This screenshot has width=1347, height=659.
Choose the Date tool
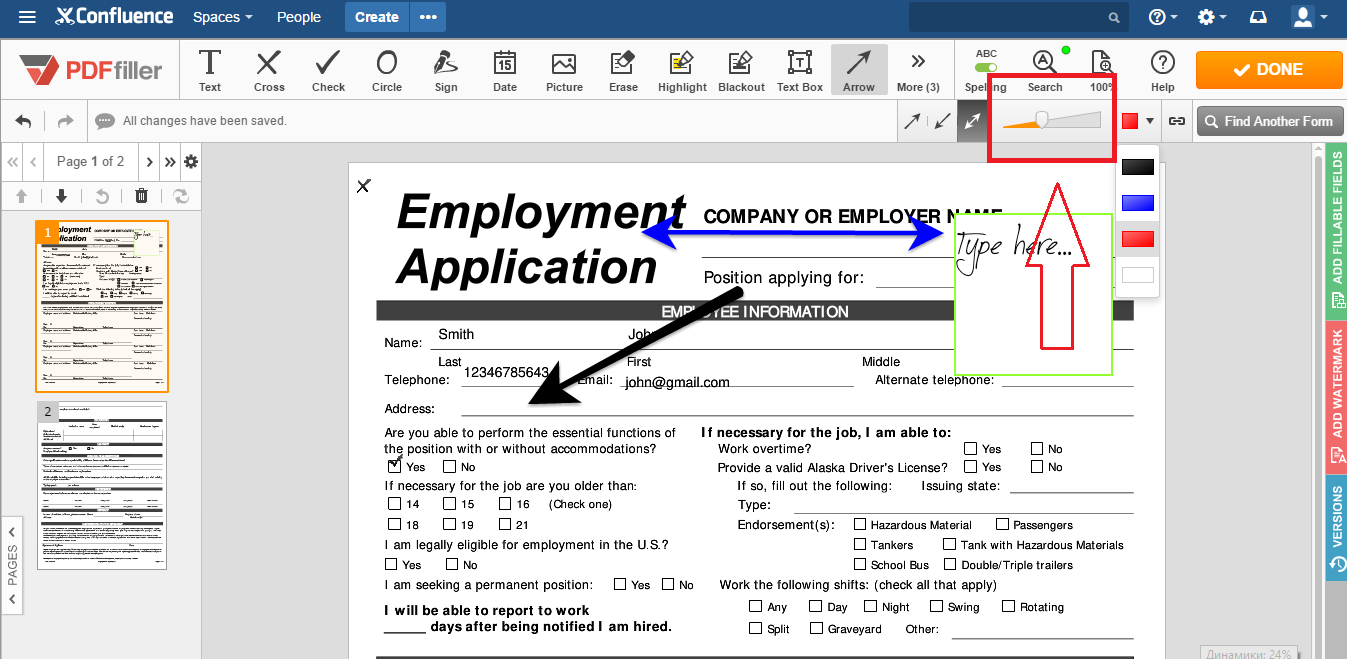(x=505, y=70)
